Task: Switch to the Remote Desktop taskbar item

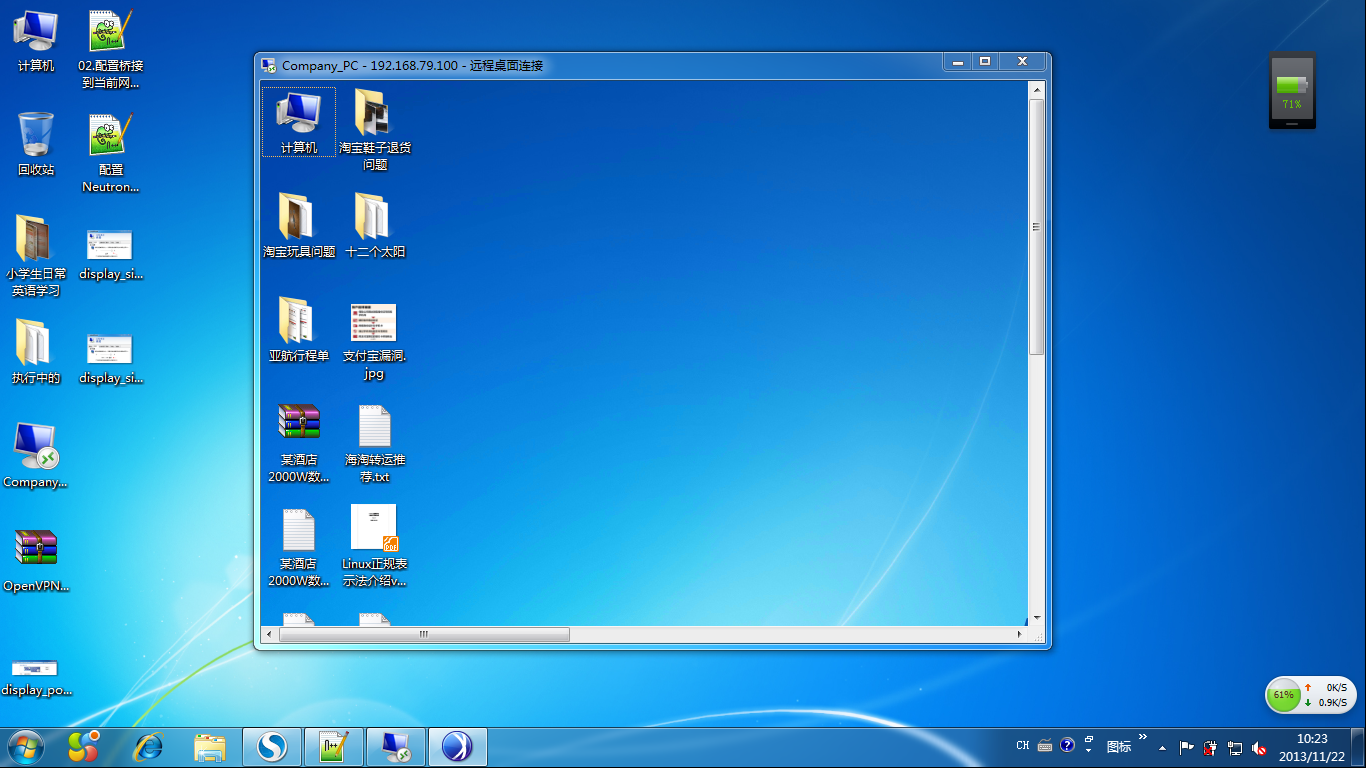Action: tap(395, 747)
